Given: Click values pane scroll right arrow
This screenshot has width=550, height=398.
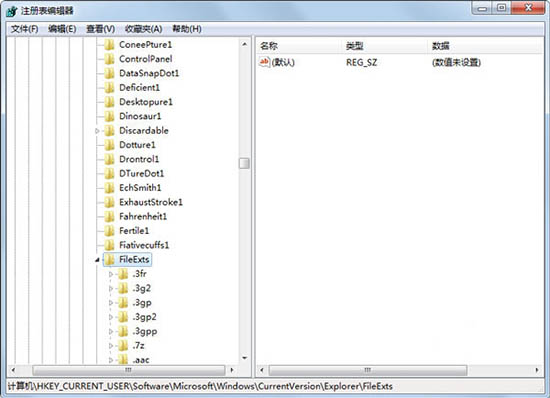Looking at the screenshot, I should point(537,370).
